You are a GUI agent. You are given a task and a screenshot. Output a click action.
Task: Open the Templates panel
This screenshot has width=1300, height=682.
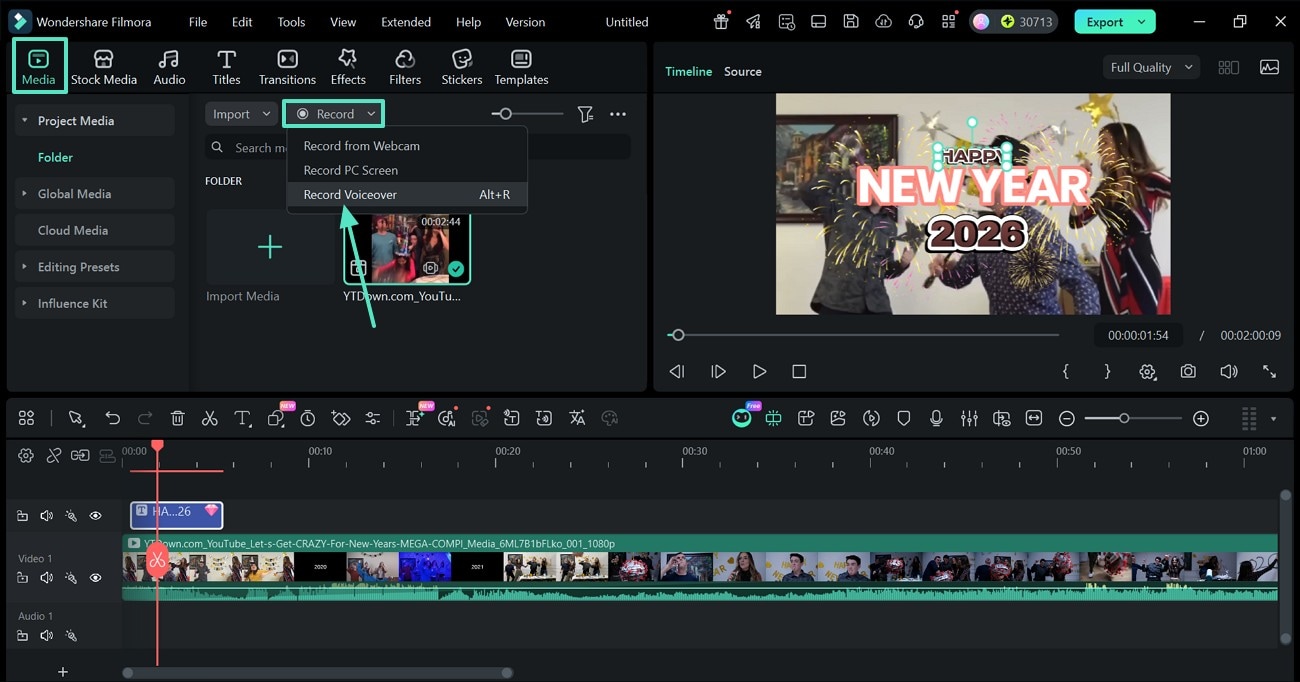pos(521,67)
